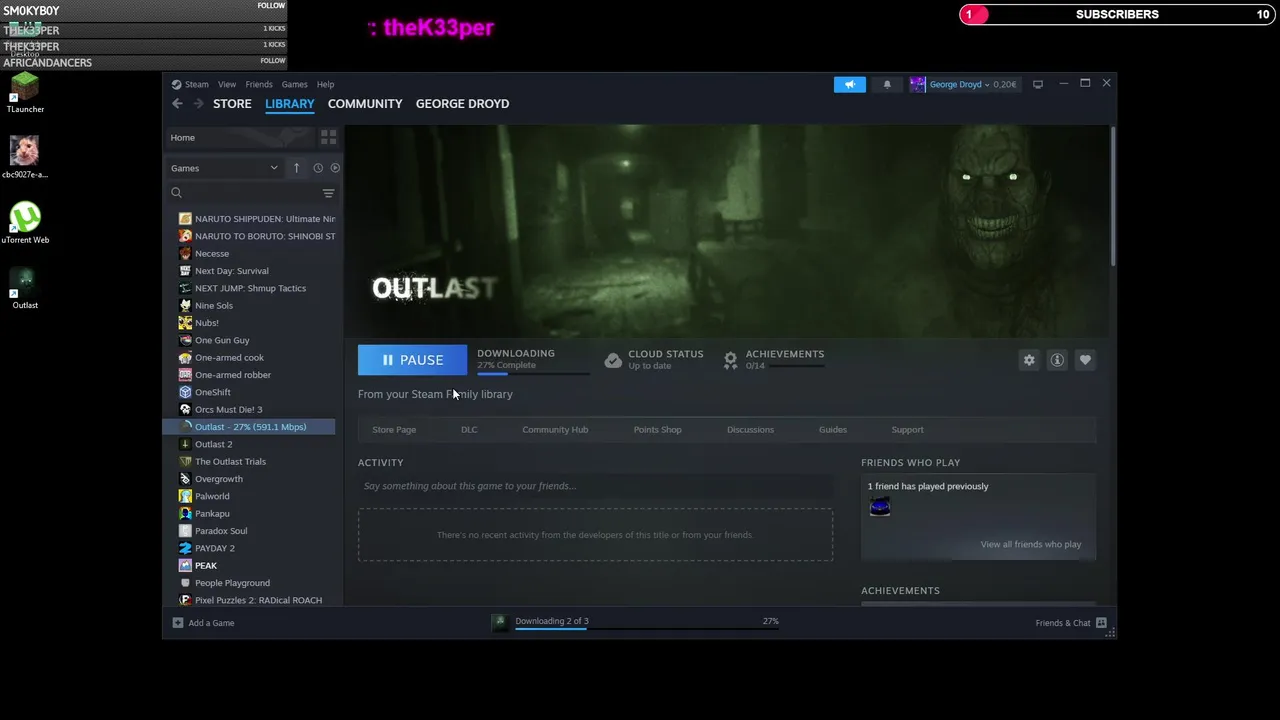The width and height of the screenshot is (1280, 720).
Task: Open TLauncher desktop shortcut
Action: (25, 93)
